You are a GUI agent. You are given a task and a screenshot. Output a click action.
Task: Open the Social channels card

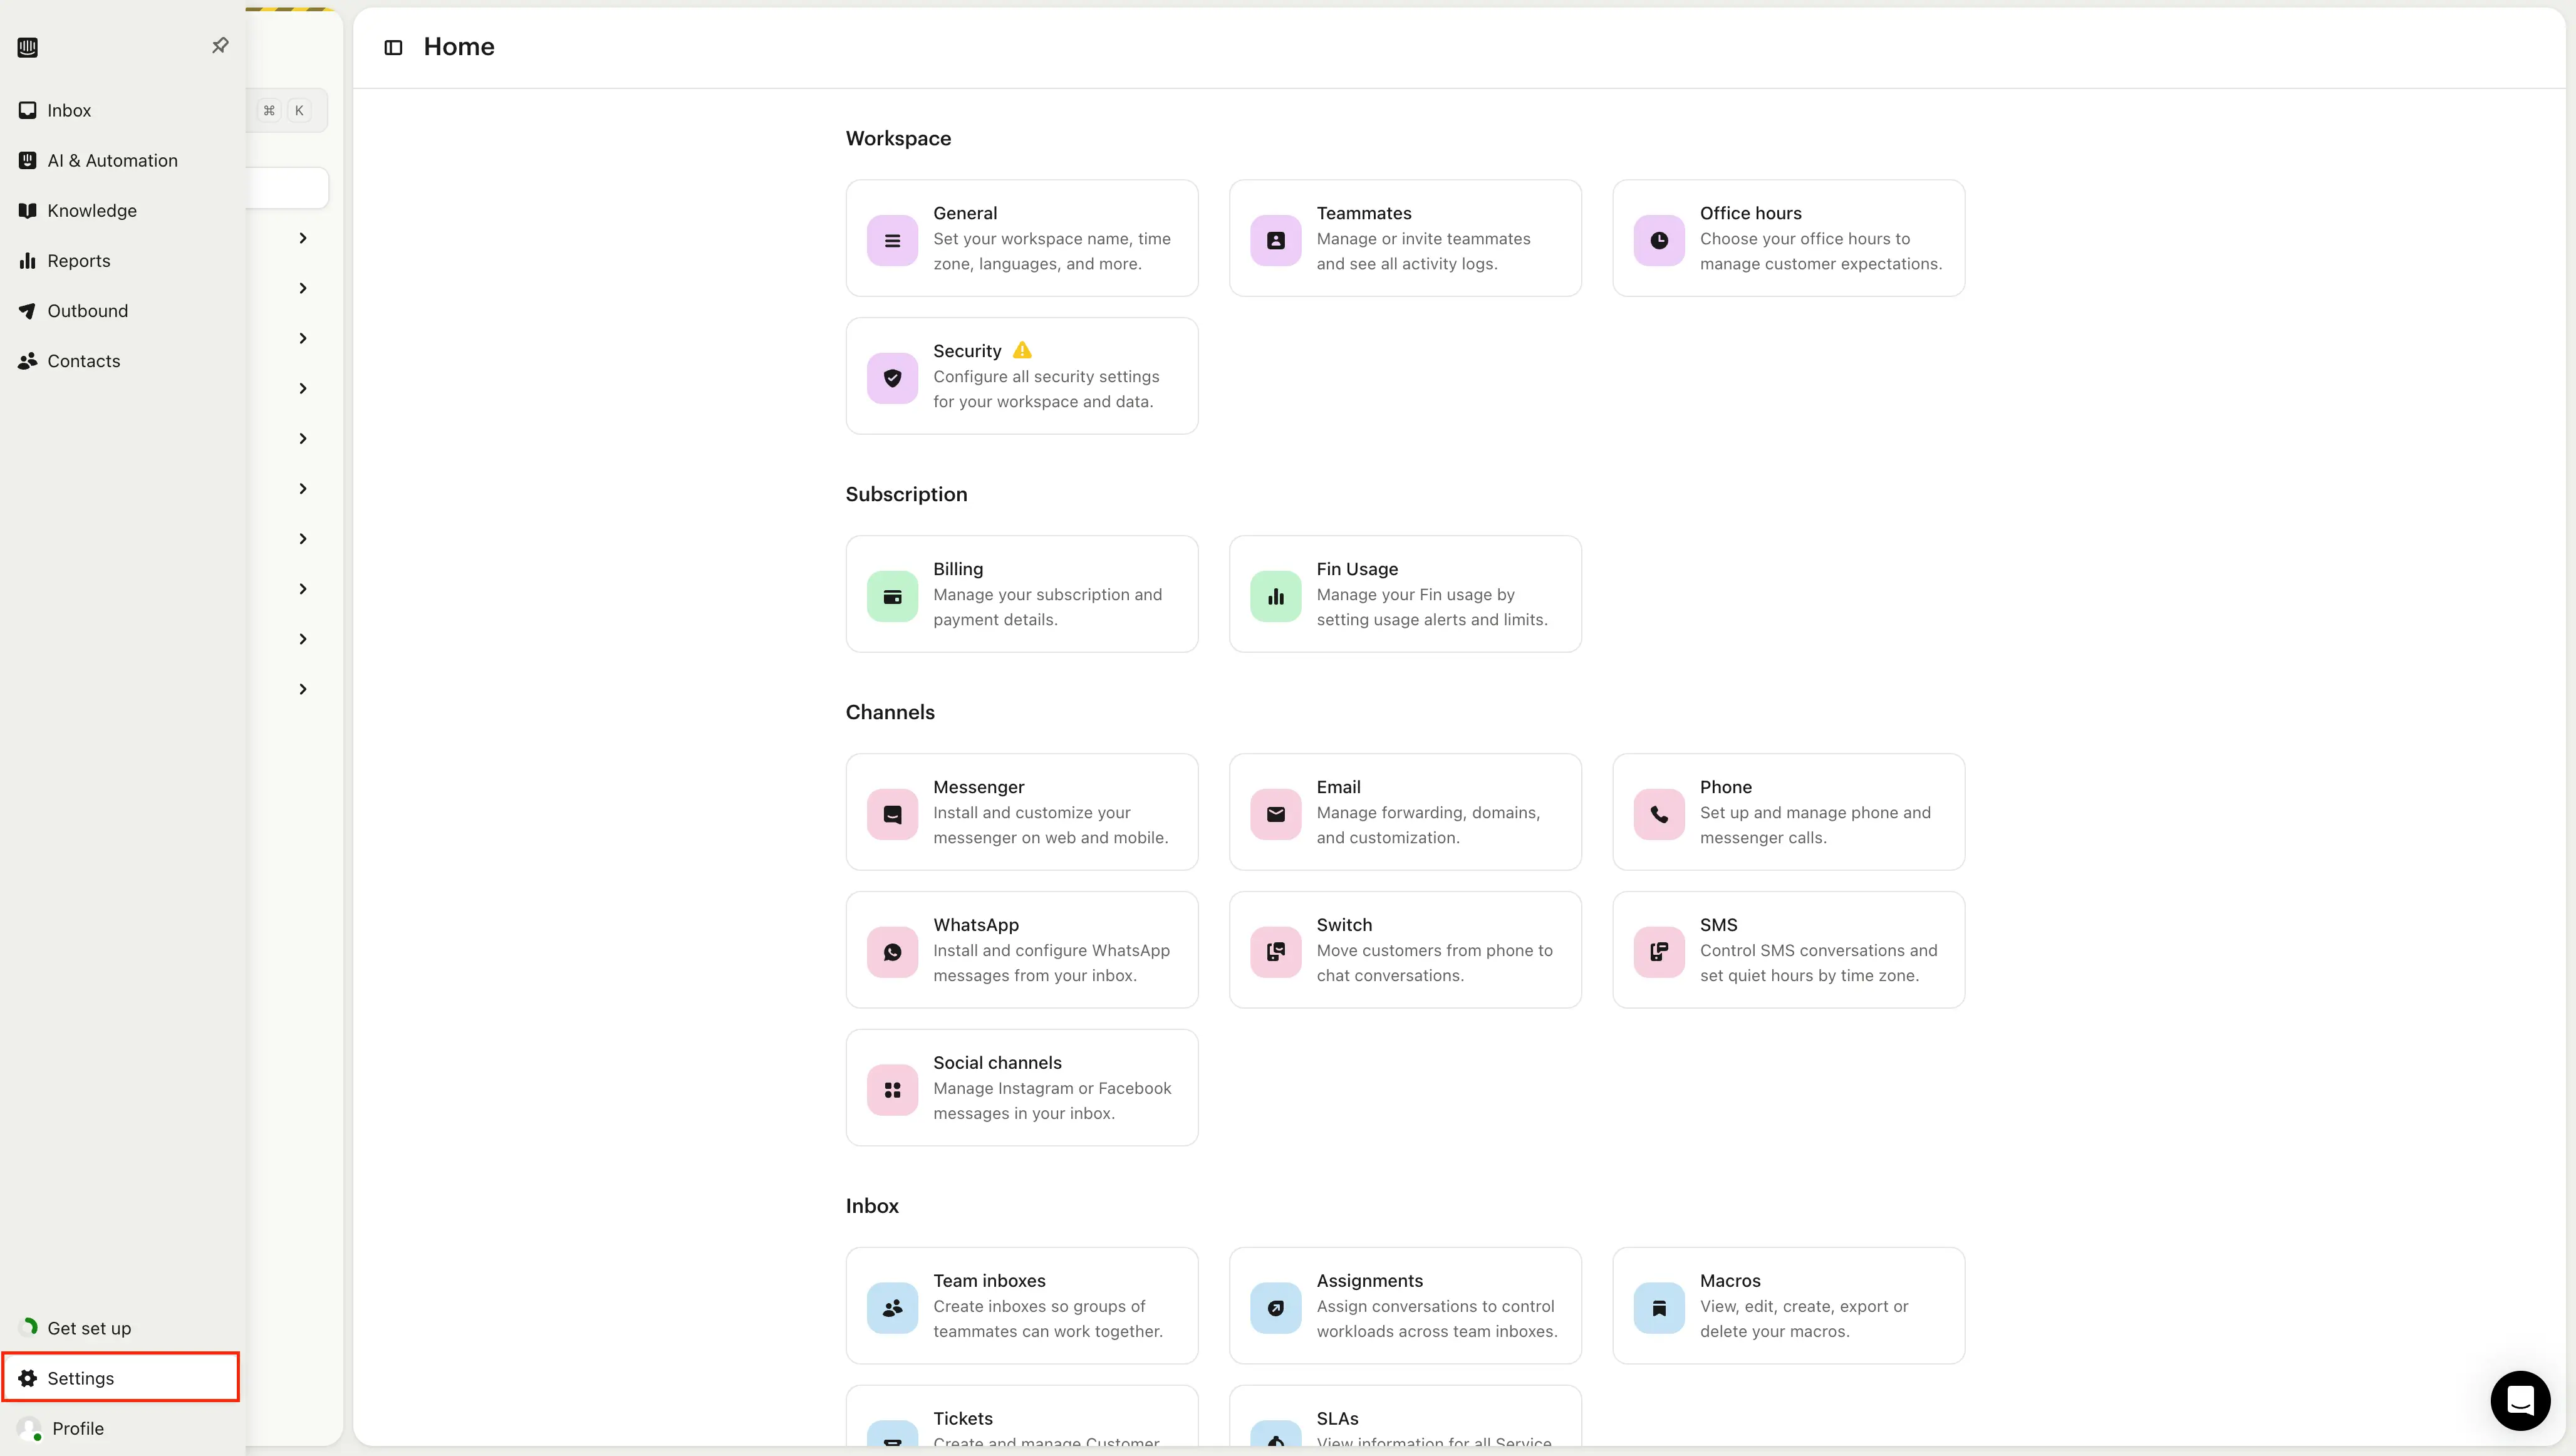[x=1021, y=1087]
